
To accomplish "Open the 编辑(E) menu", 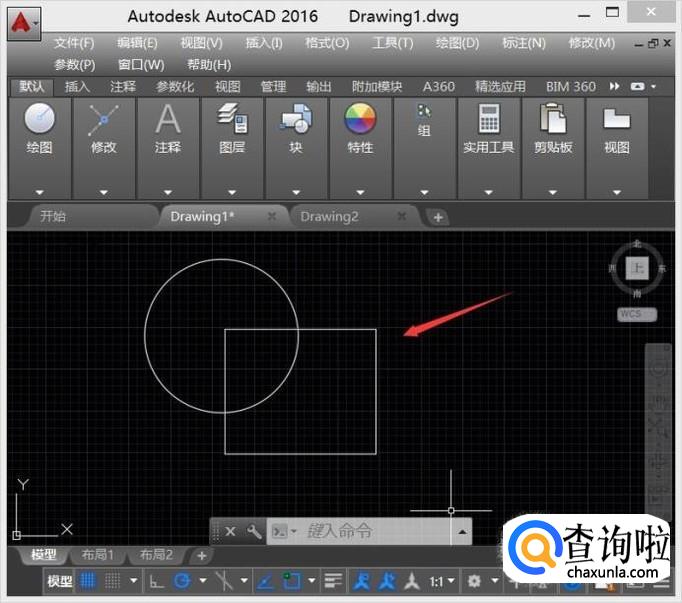I will tap(137, 43).
